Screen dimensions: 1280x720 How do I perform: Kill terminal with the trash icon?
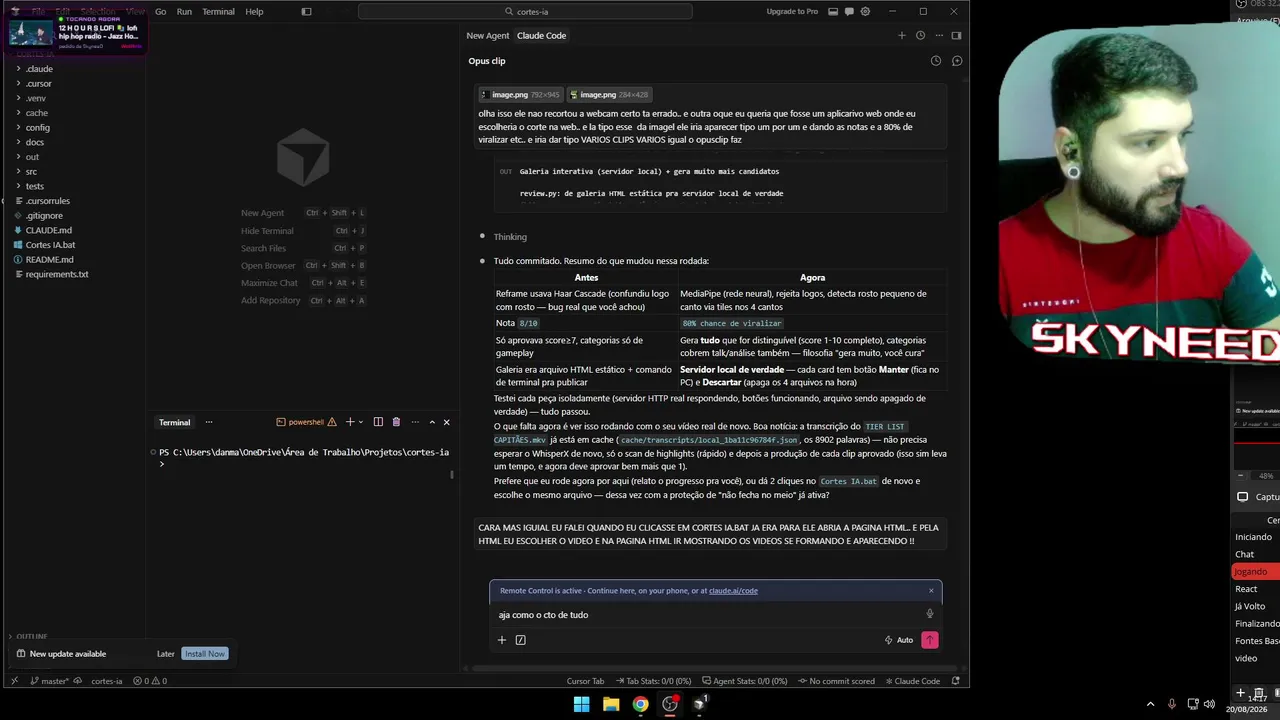[396, 422]
